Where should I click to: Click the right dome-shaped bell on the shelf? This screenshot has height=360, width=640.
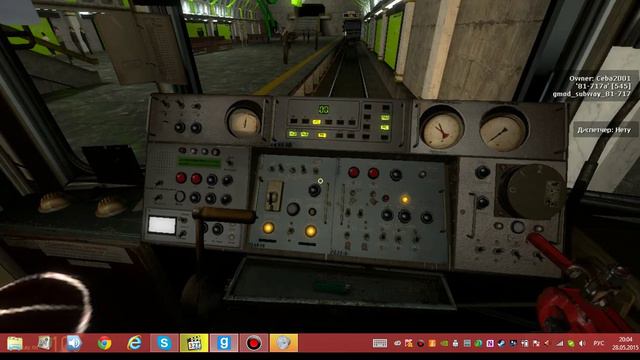pos(110,207)
